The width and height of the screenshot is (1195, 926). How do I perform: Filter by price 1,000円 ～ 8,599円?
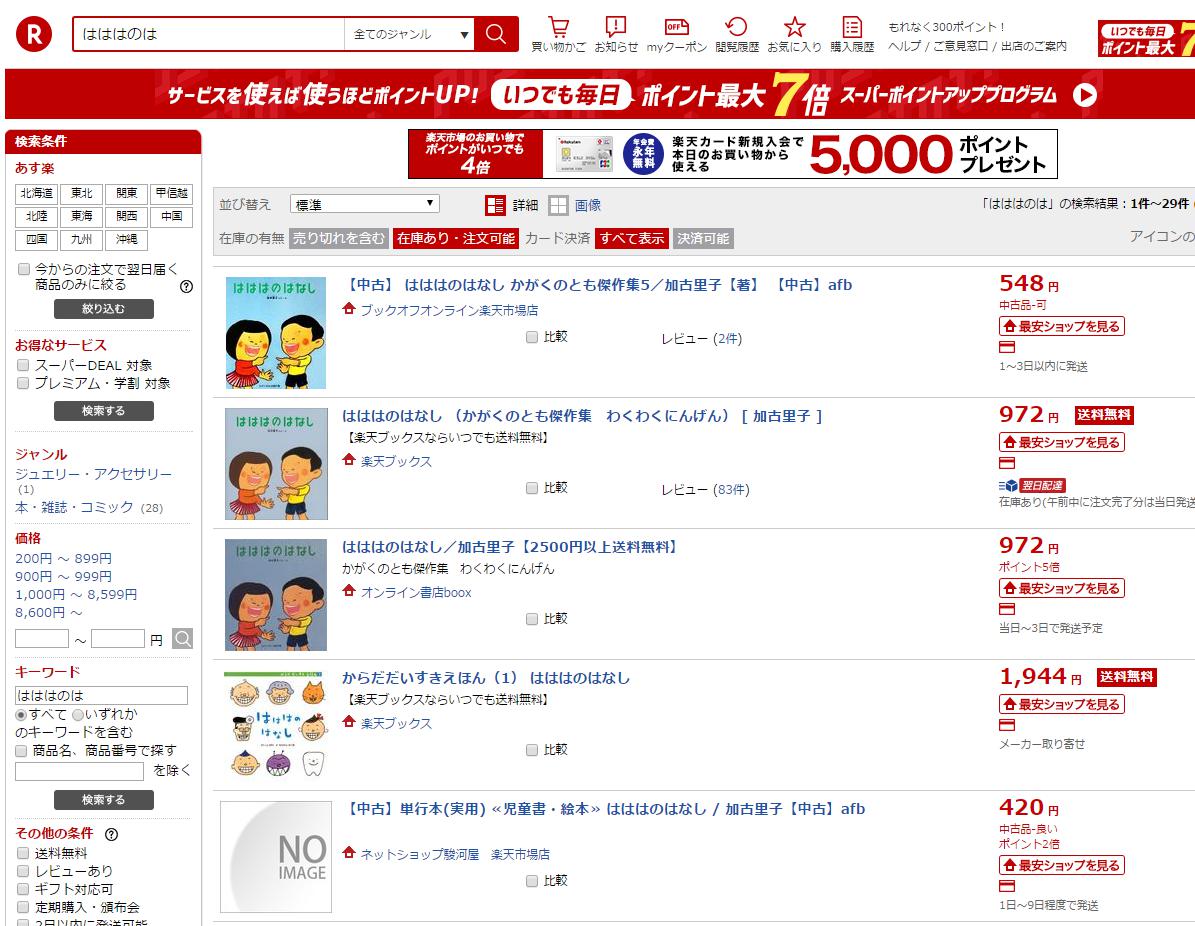point(76,594)
